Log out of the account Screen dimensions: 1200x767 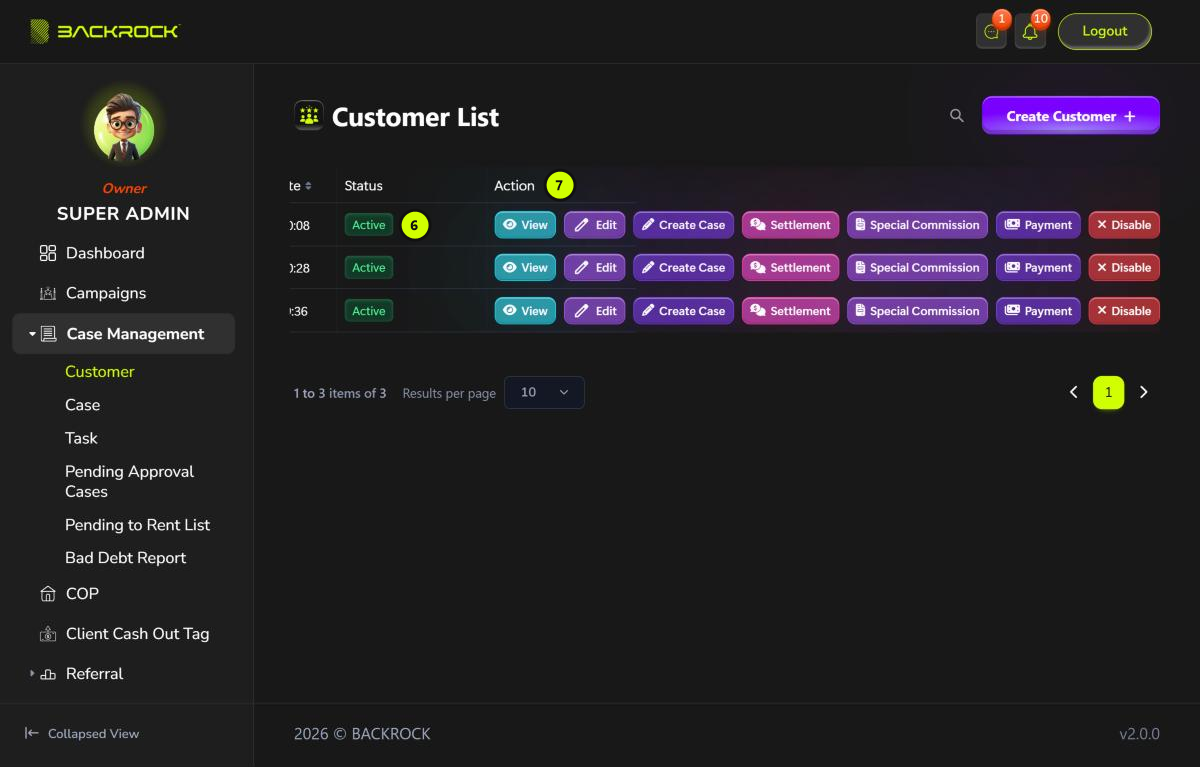1105,31
